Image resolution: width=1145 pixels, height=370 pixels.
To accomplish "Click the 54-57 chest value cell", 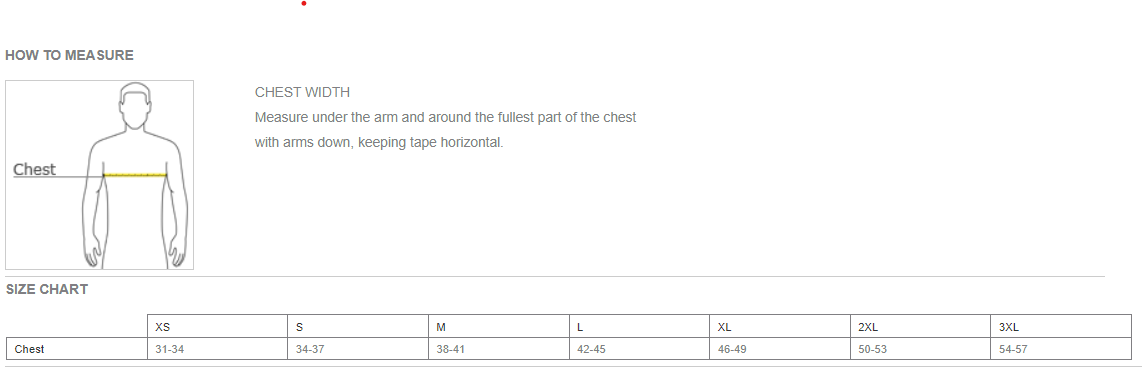I will [1062, 350].
